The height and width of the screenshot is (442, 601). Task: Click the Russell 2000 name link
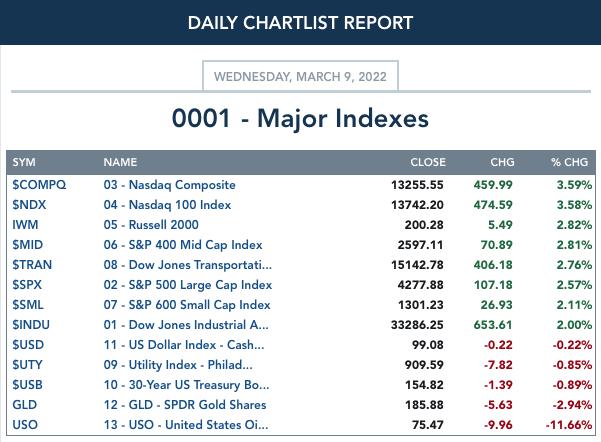coord(151,225)
